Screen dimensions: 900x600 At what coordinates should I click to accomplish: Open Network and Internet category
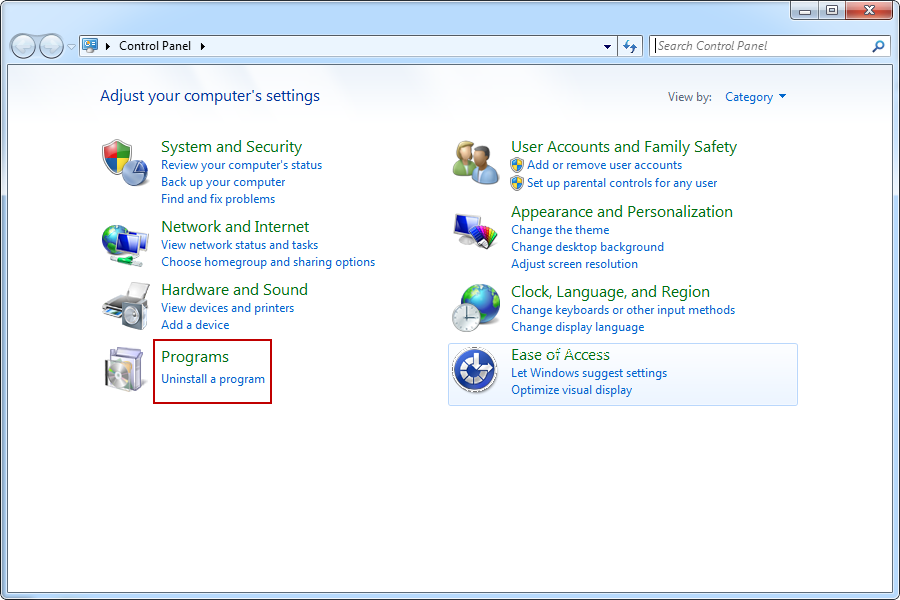coord(235,227)
